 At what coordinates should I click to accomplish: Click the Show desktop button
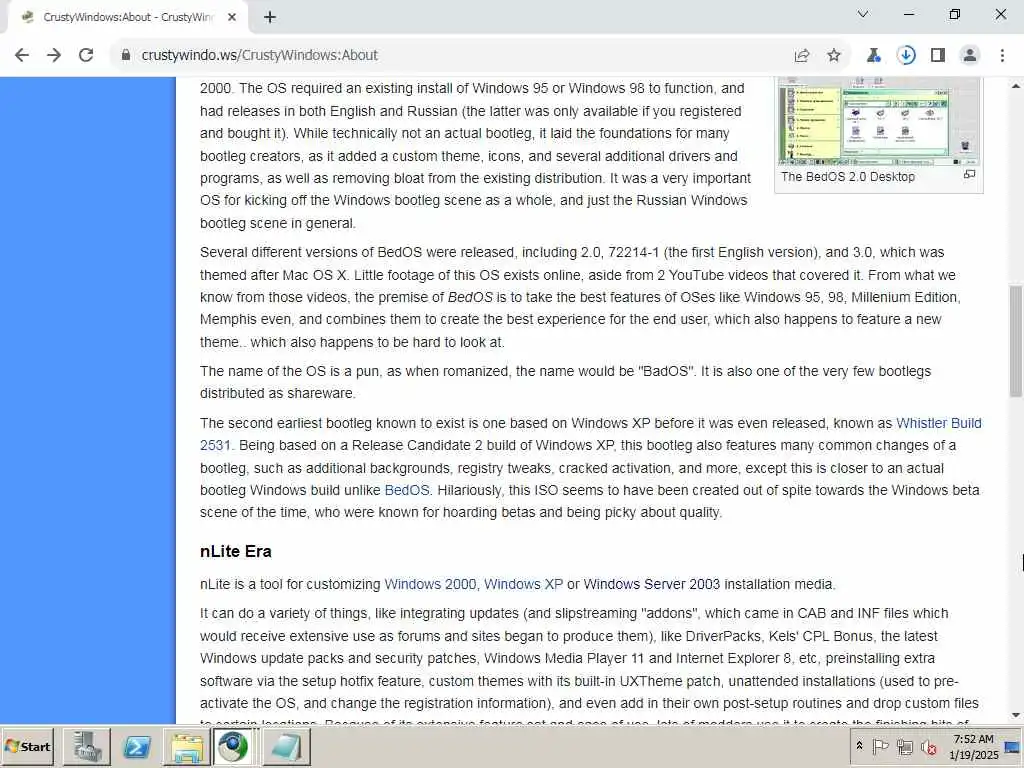tap(1014, 747)
